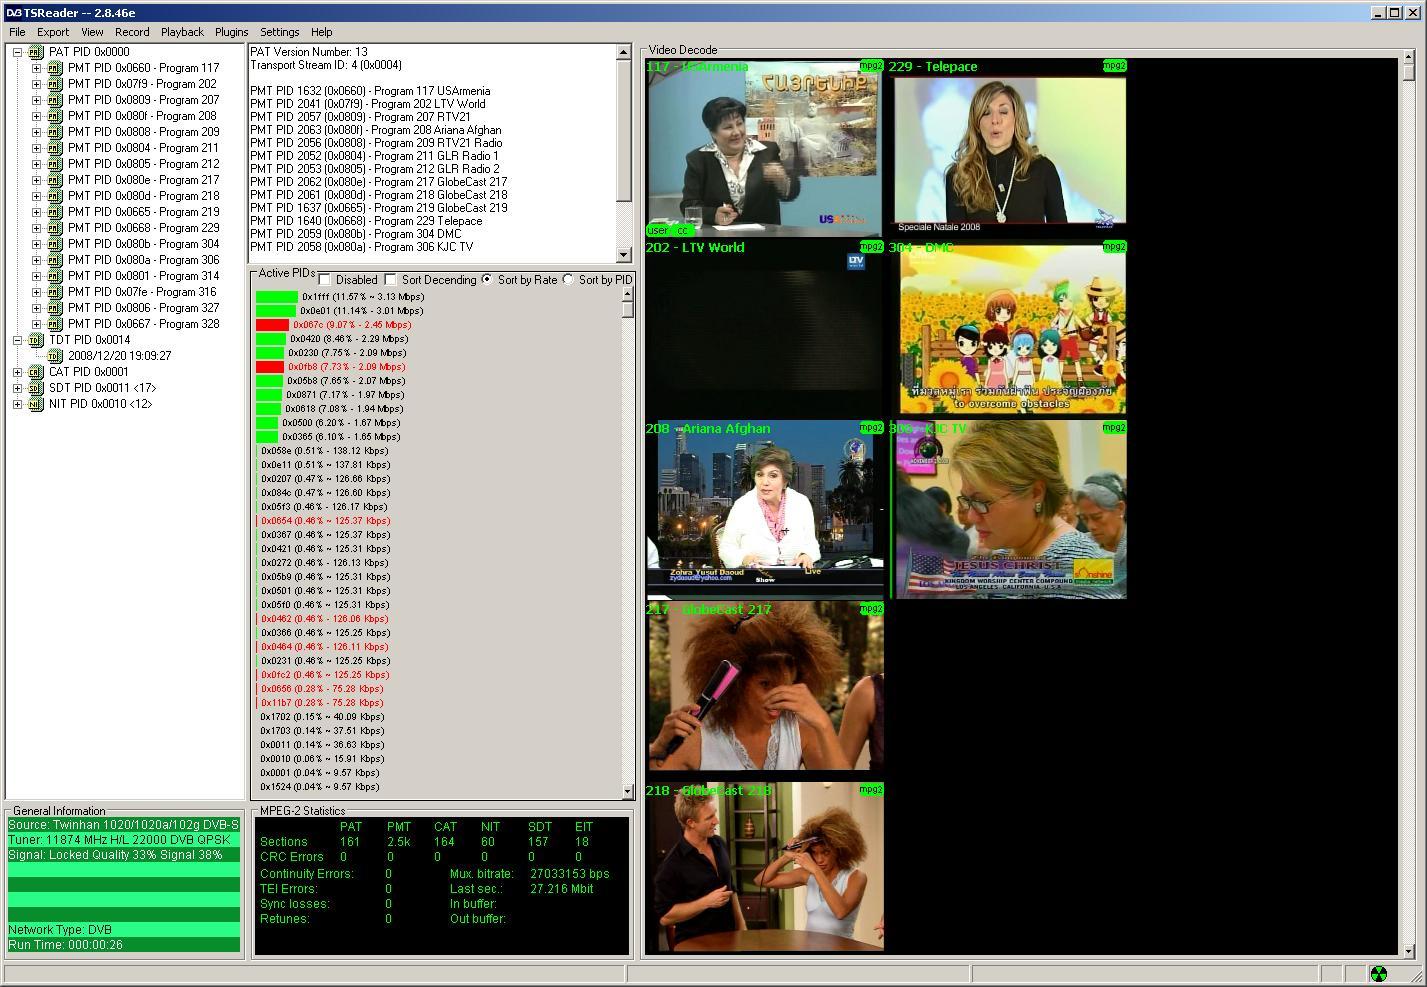Click the PMT icon beside Program 211
This screenshot has height=987, width=1427.
pos(55,148)
